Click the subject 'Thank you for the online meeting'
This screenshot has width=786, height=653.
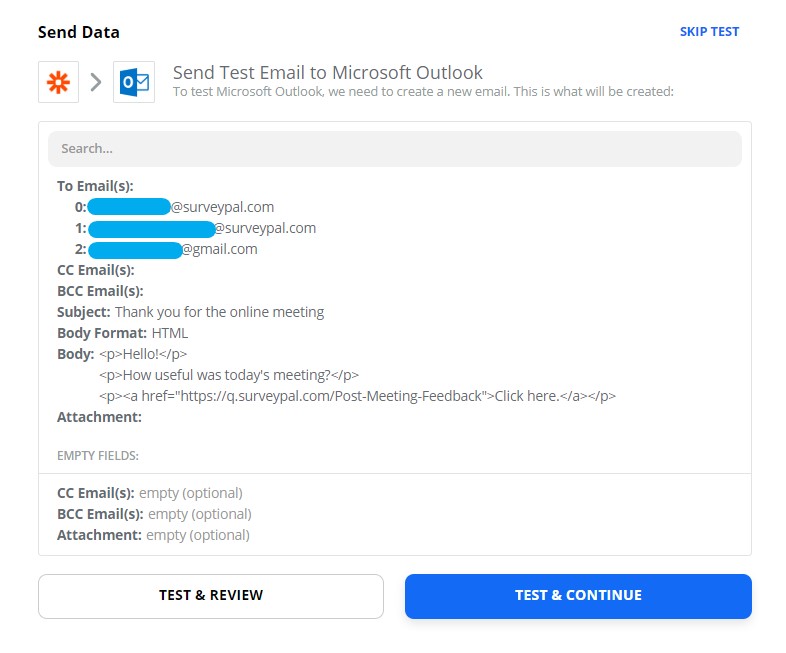[x=220, y=312]
